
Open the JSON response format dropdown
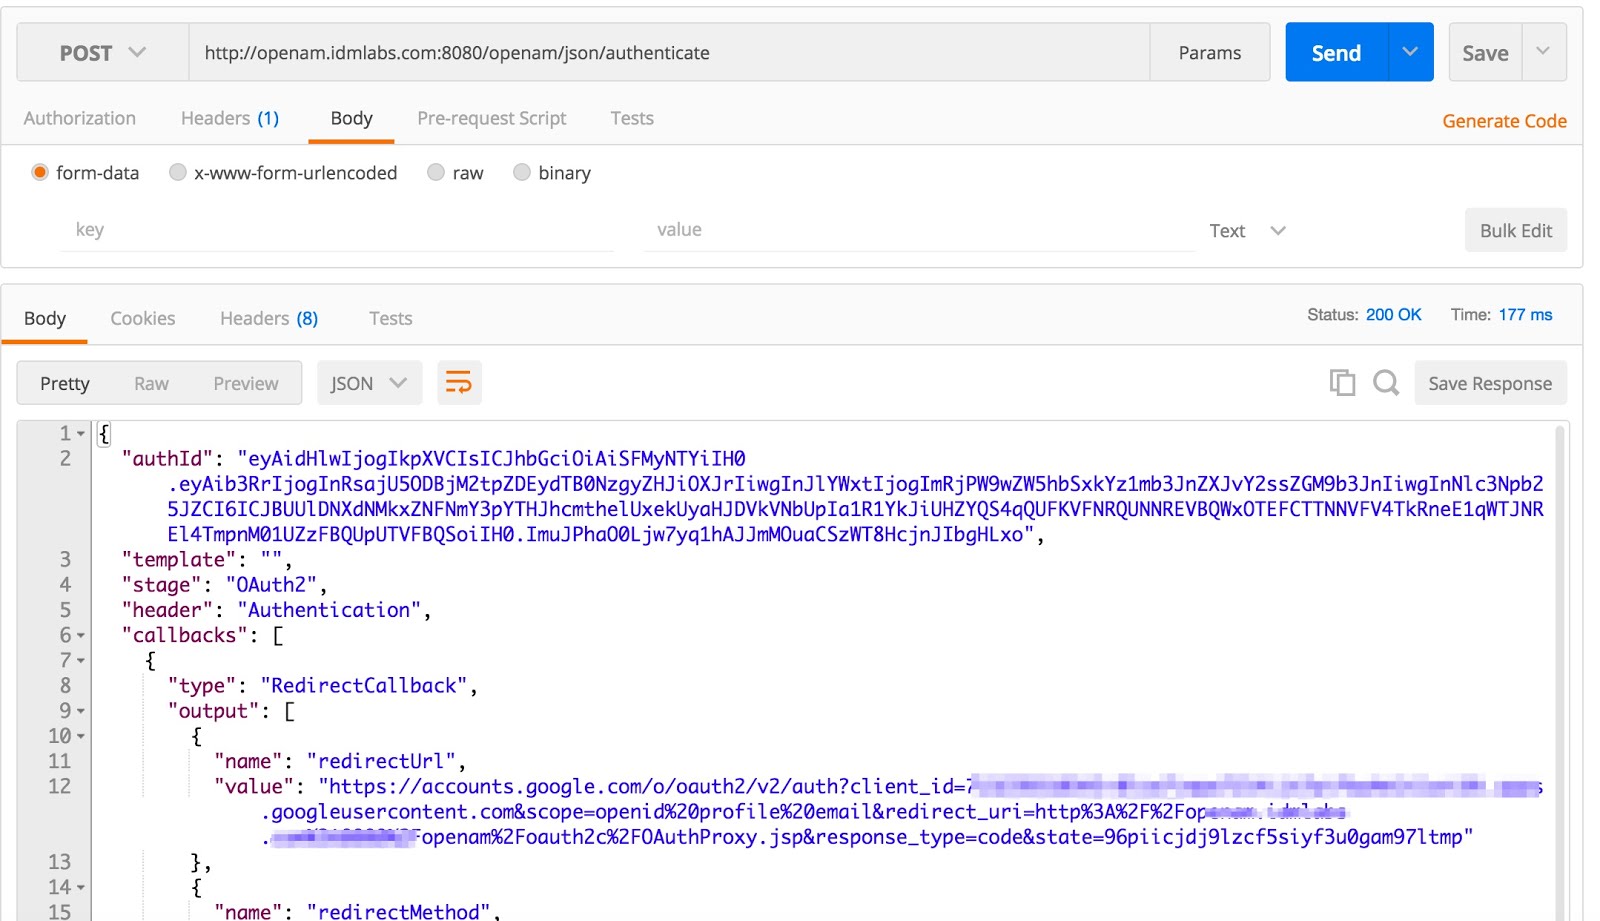(x=368, y=382)
